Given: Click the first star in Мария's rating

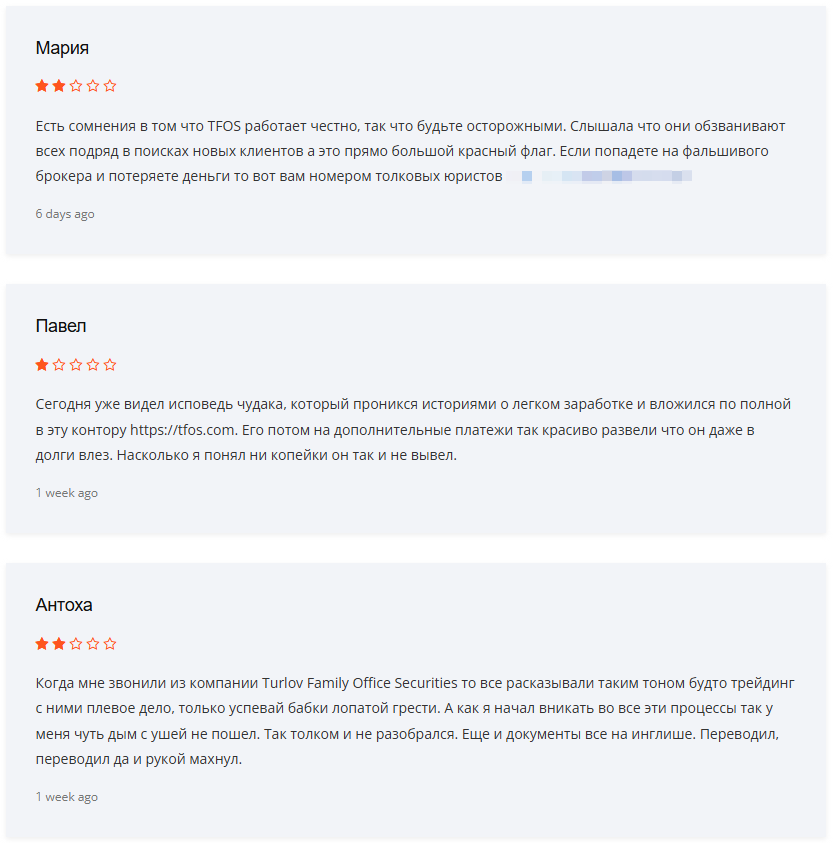Looking at the screenshot, I should pos(42,86).
